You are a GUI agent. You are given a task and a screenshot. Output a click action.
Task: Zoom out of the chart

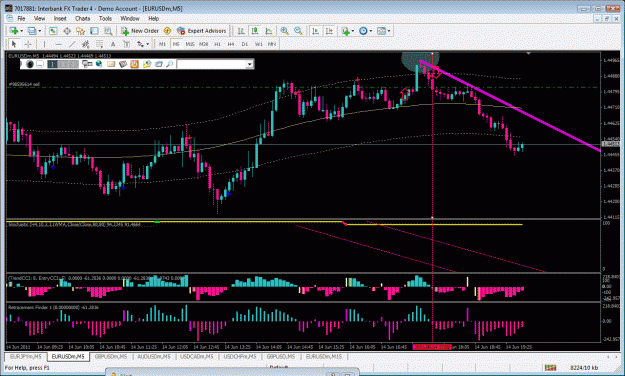click(298, 31)
